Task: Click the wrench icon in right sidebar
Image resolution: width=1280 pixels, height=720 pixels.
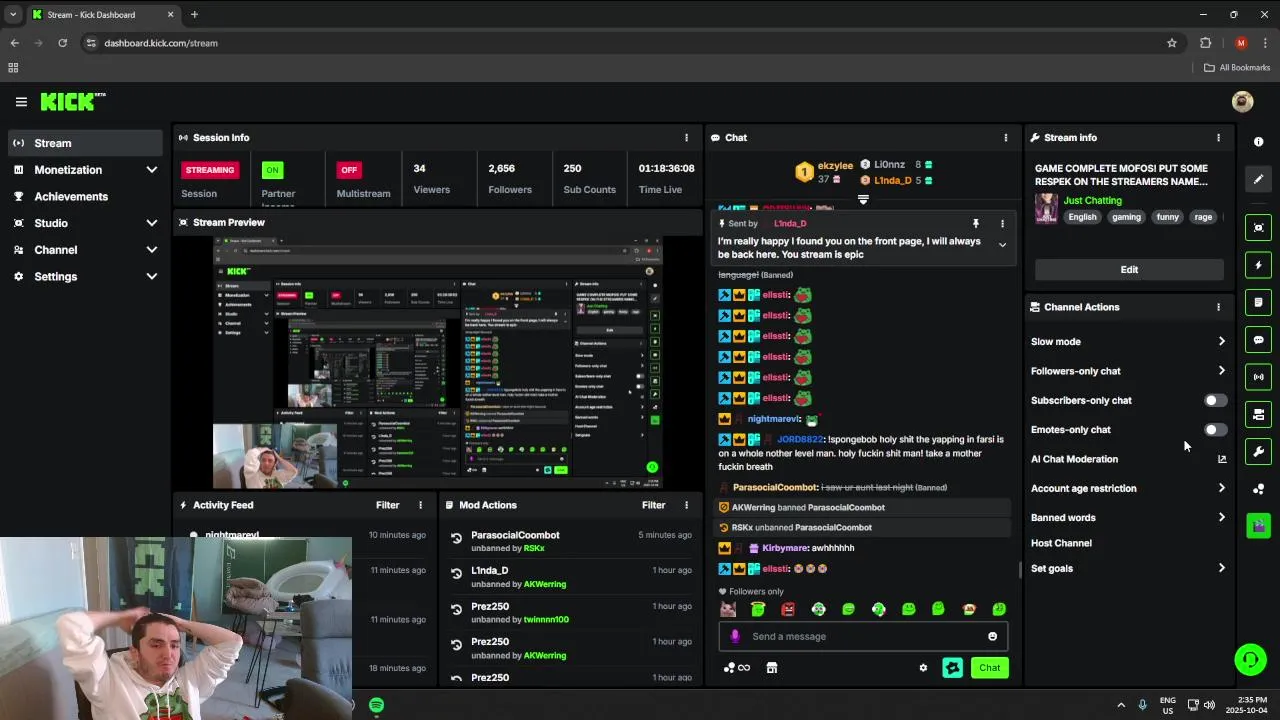Action: (1259, 451)
